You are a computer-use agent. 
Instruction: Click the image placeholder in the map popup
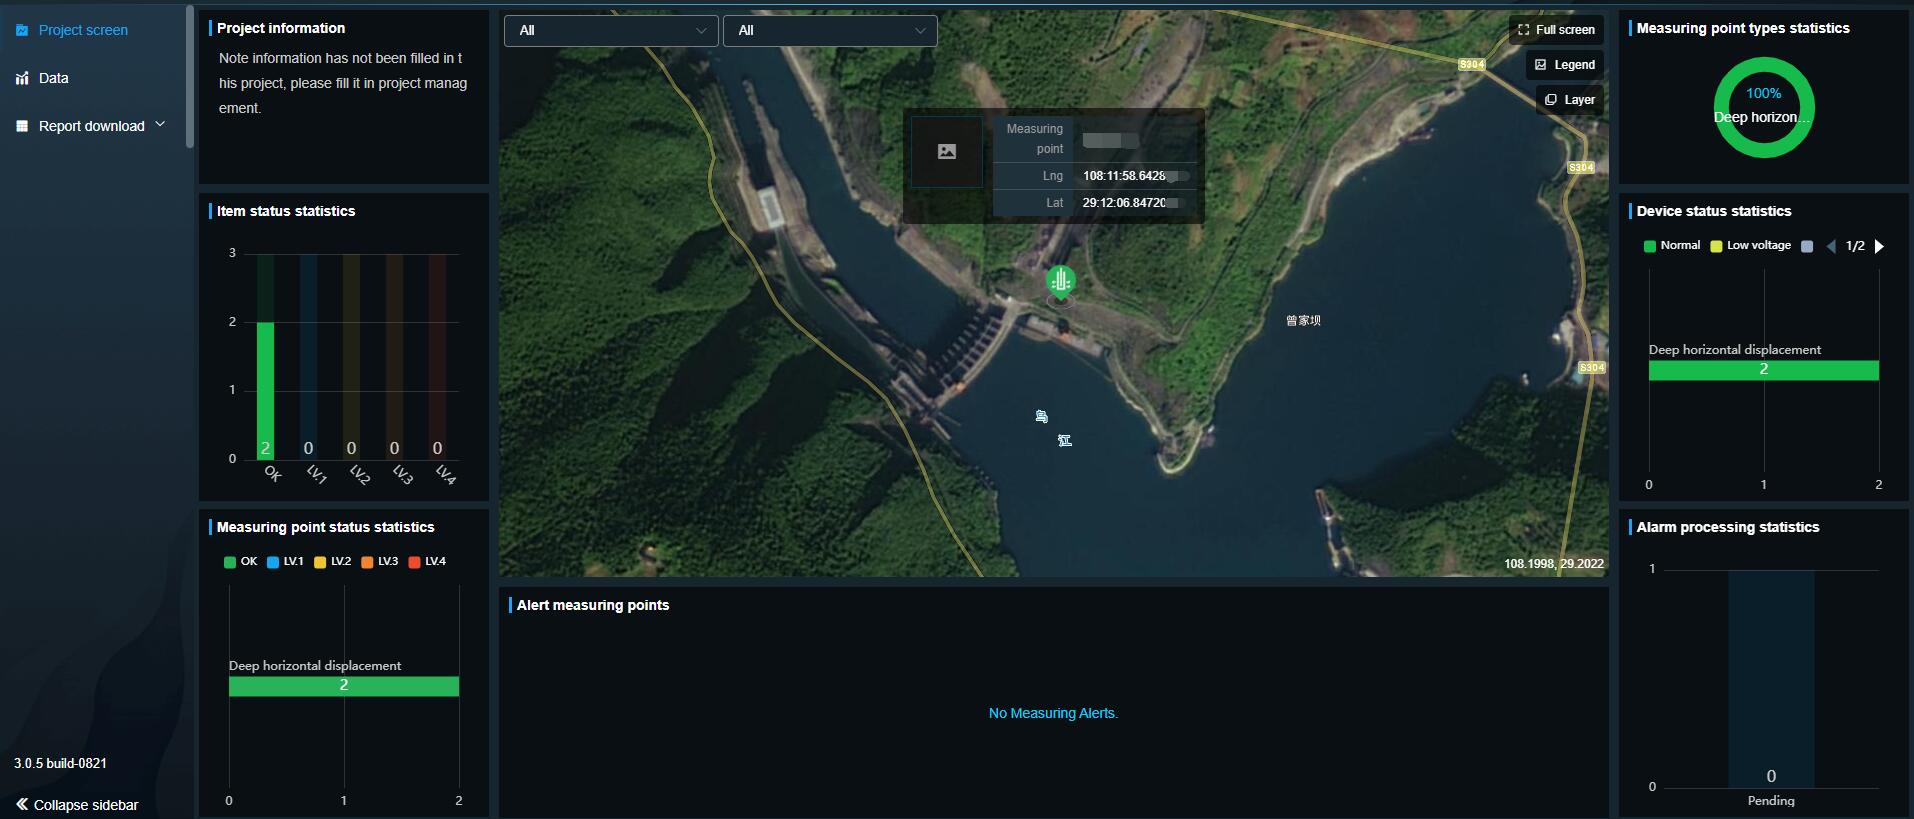946,152
